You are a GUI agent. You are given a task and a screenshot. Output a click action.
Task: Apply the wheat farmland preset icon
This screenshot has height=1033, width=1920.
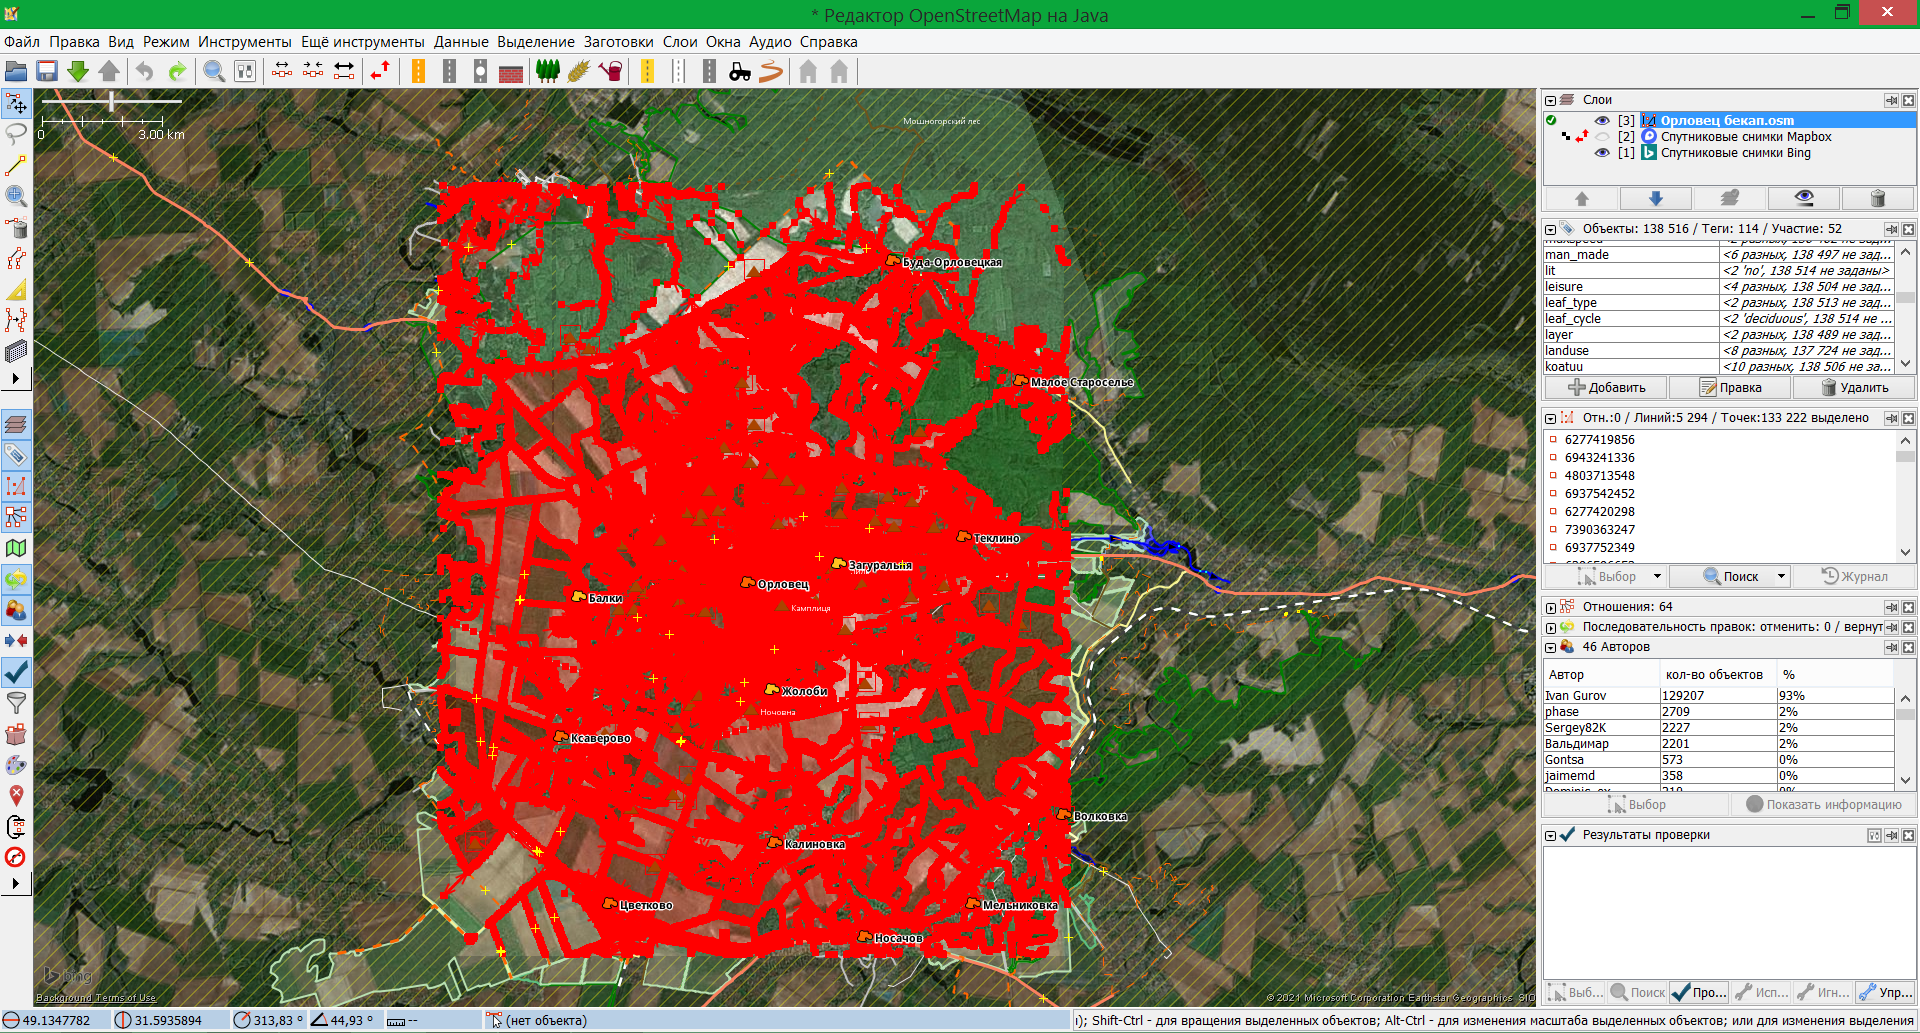(x=579, y=71)
